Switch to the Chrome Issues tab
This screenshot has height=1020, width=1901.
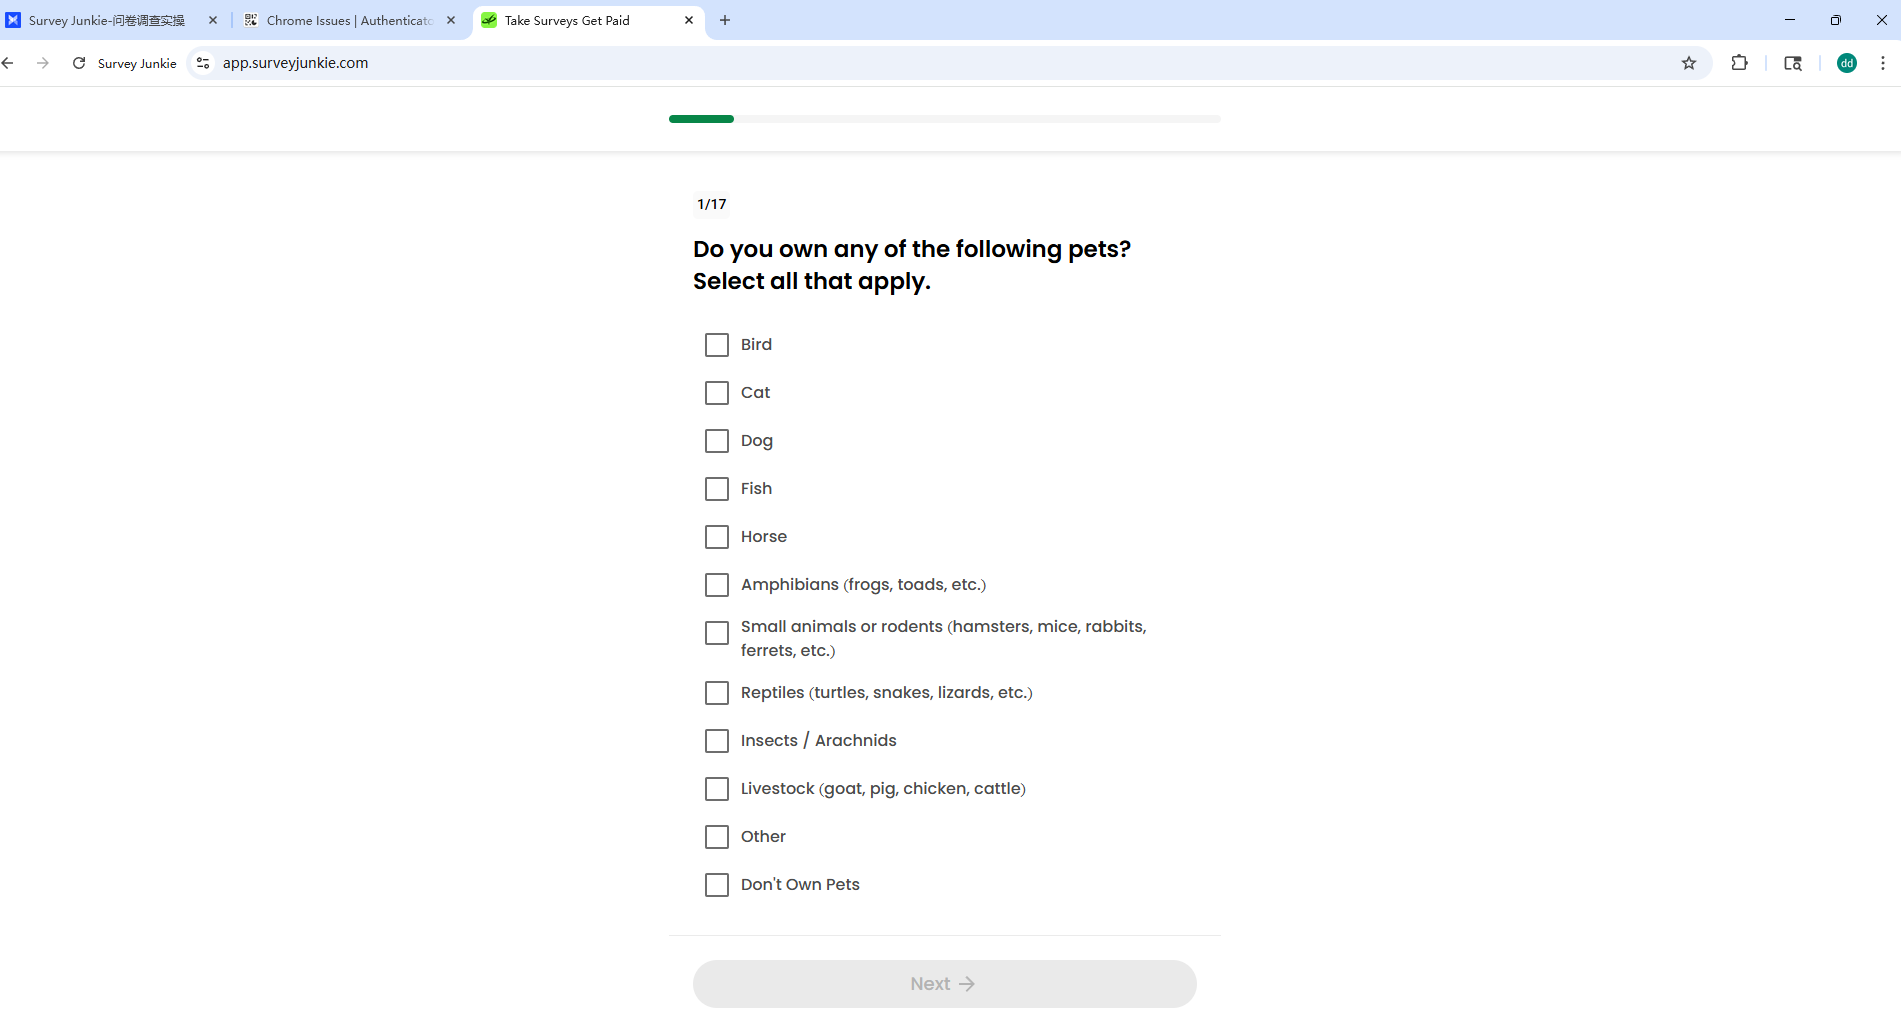(x=347, y=20)
